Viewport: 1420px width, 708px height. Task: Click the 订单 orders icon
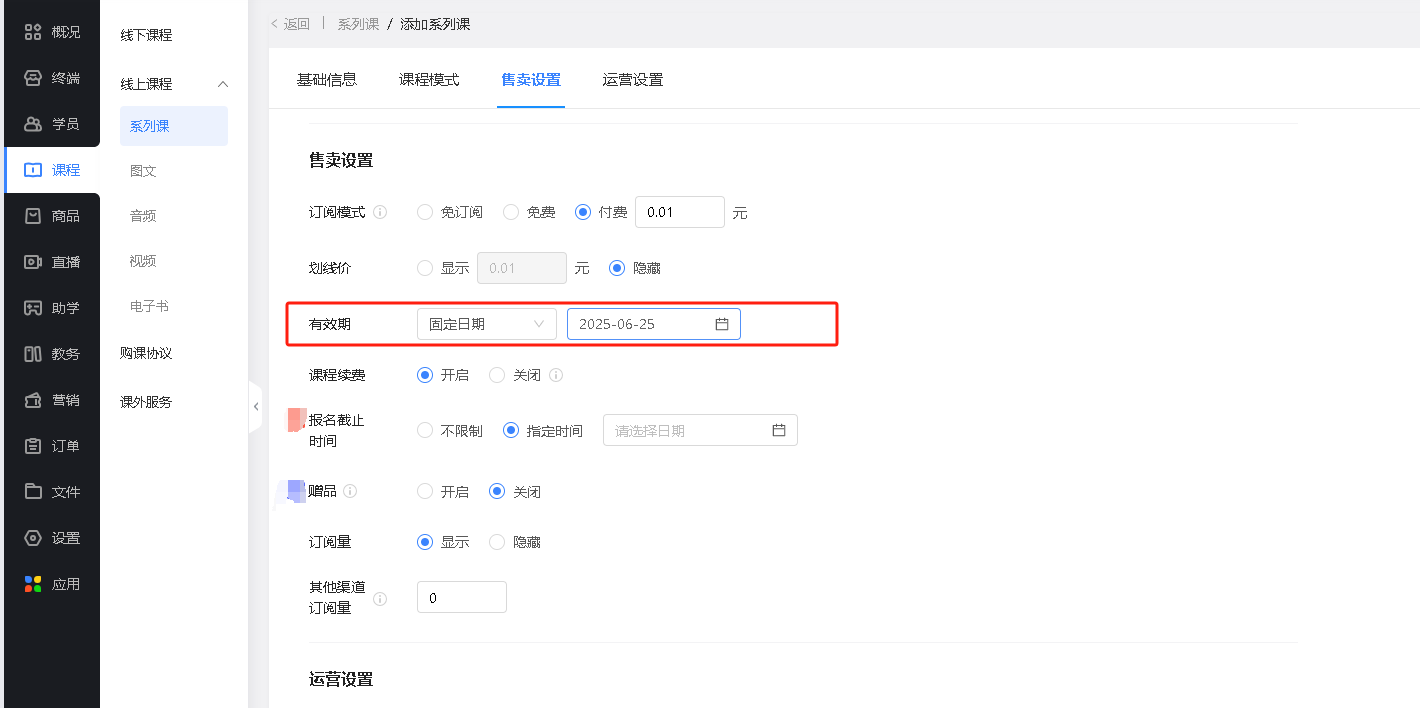33,446
